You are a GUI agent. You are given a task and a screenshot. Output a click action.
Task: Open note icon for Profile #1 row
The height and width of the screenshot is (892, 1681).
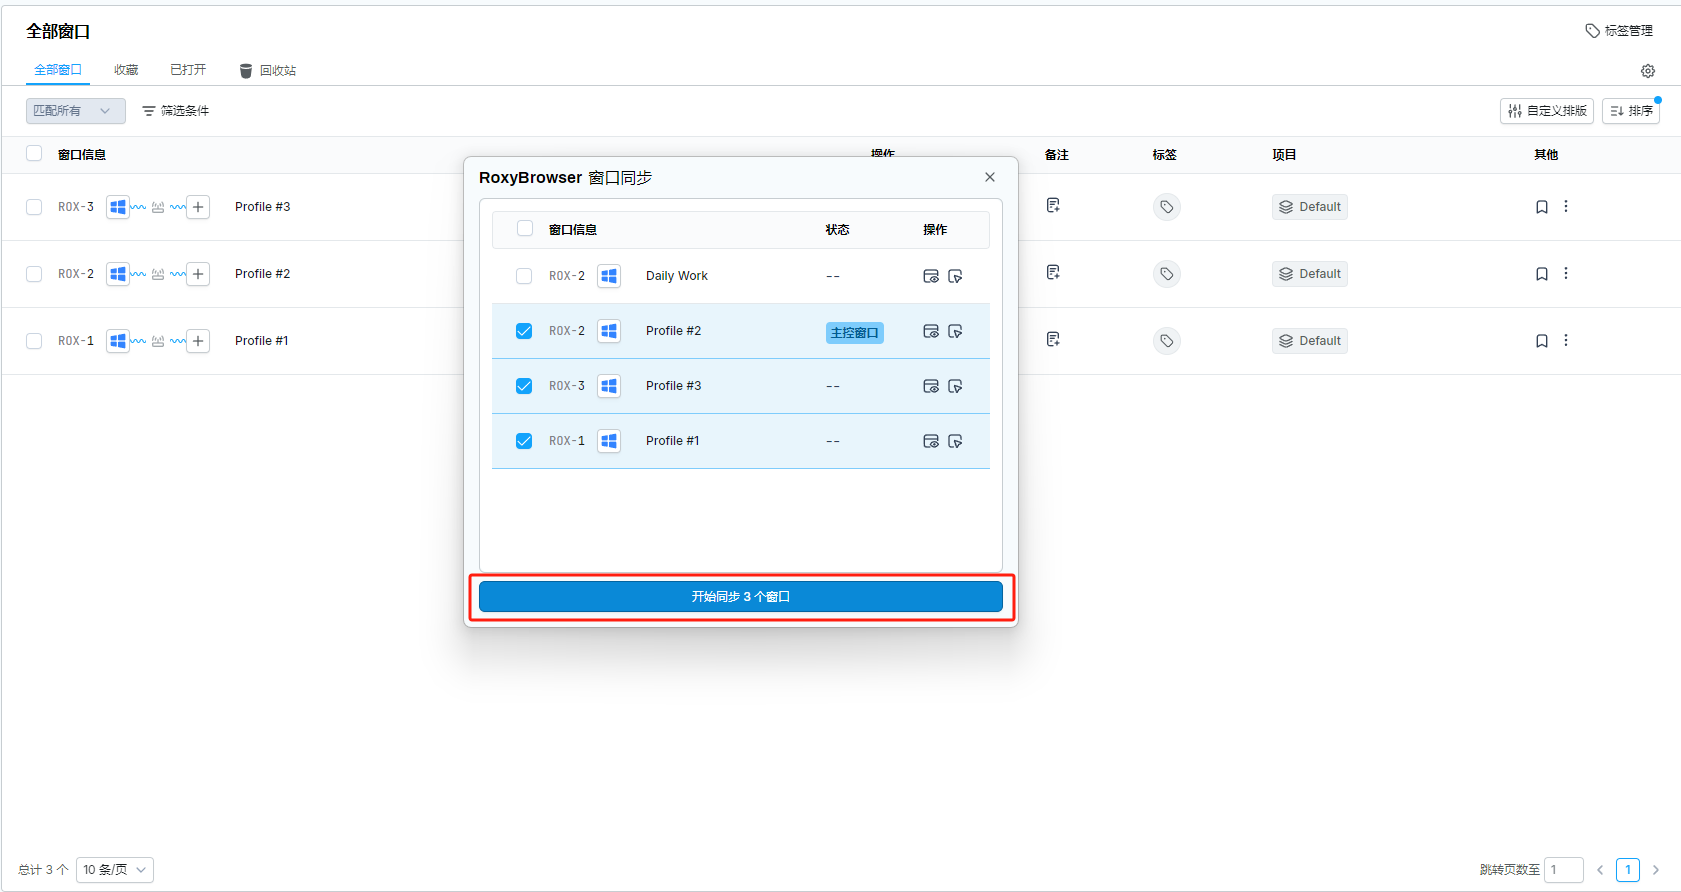click(1053, 339)
